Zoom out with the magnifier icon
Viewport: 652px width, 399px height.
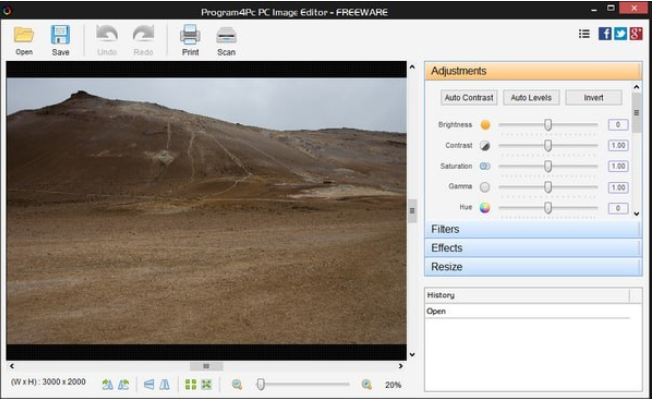[237, 384]
